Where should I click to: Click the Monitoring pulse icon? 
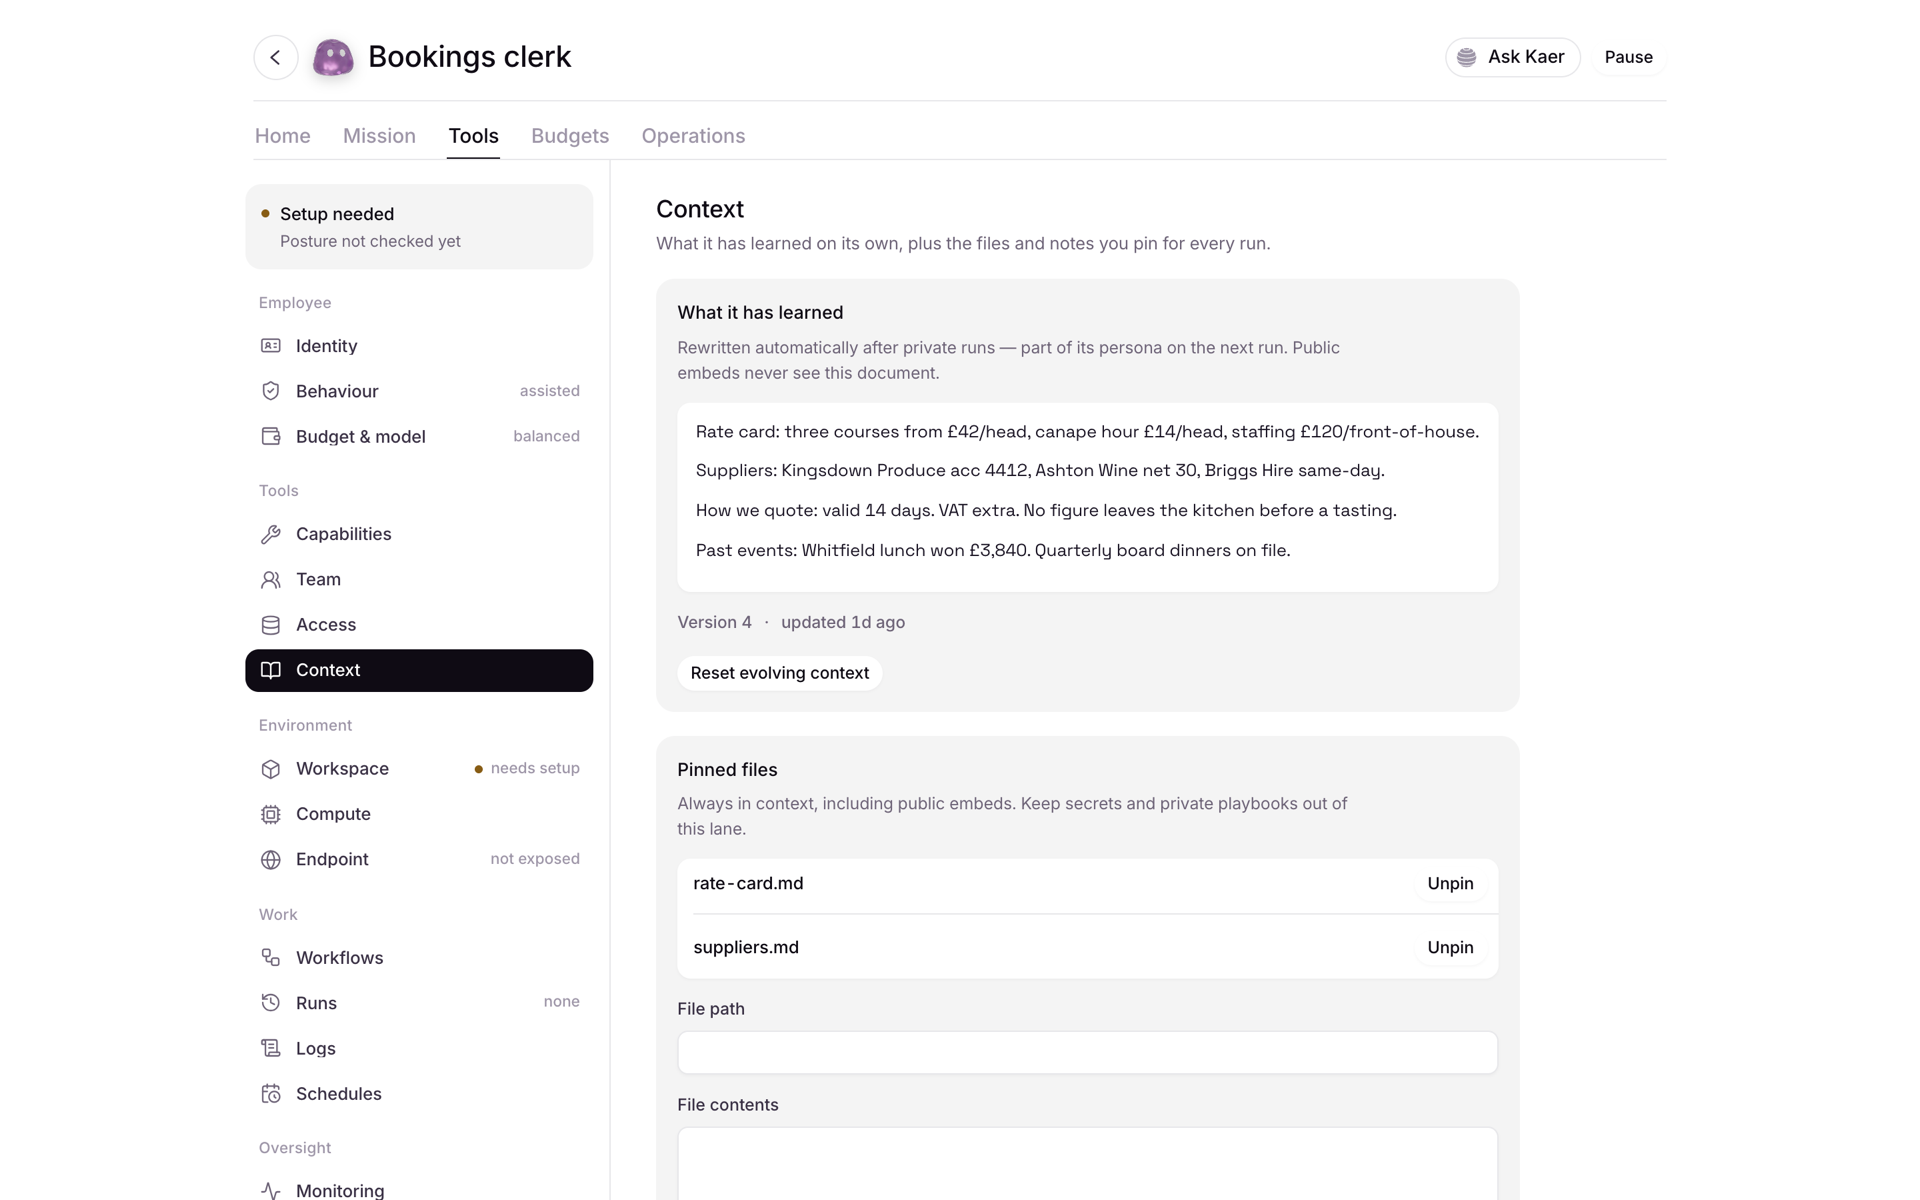click(271, 1190)
